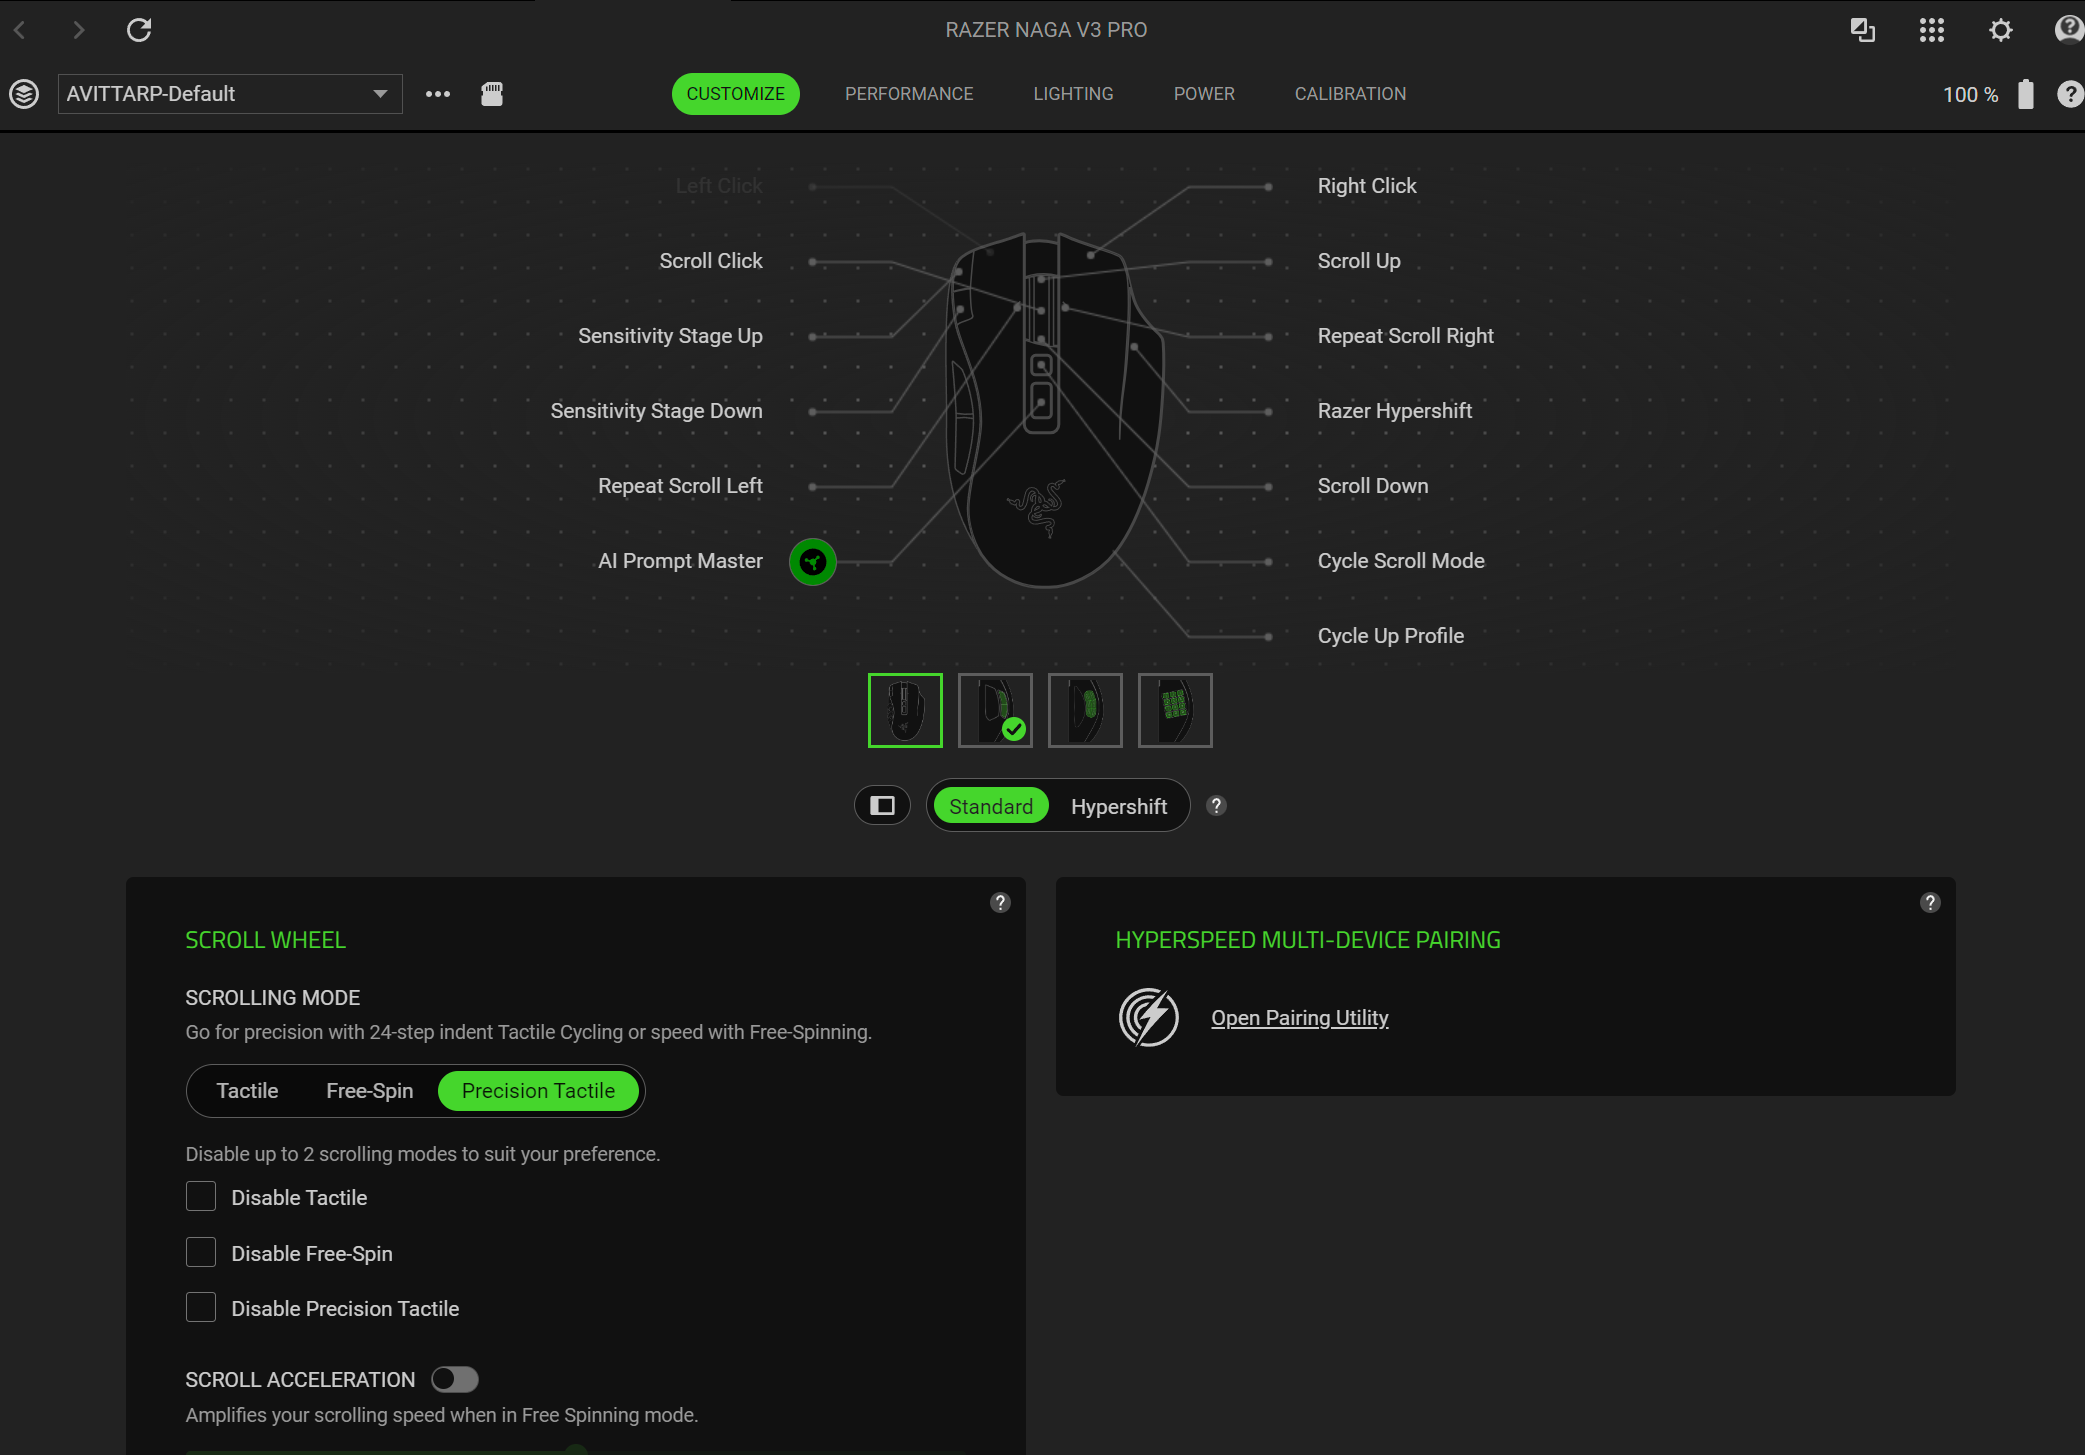Viewport: 2085px width, 1455px height.
Task: Open help beside the battery indicator
Action: coord(2070,94)
